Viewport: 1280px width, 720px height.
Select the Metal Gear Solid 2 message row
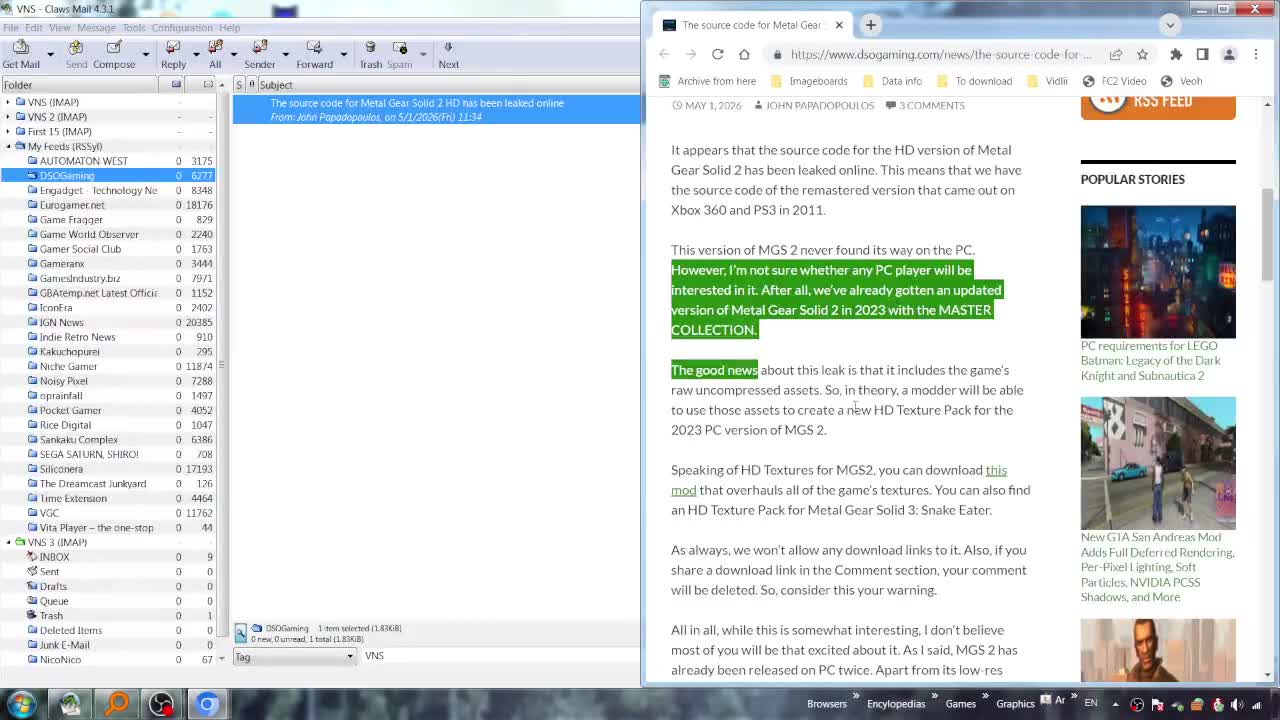tap(437, 110)
